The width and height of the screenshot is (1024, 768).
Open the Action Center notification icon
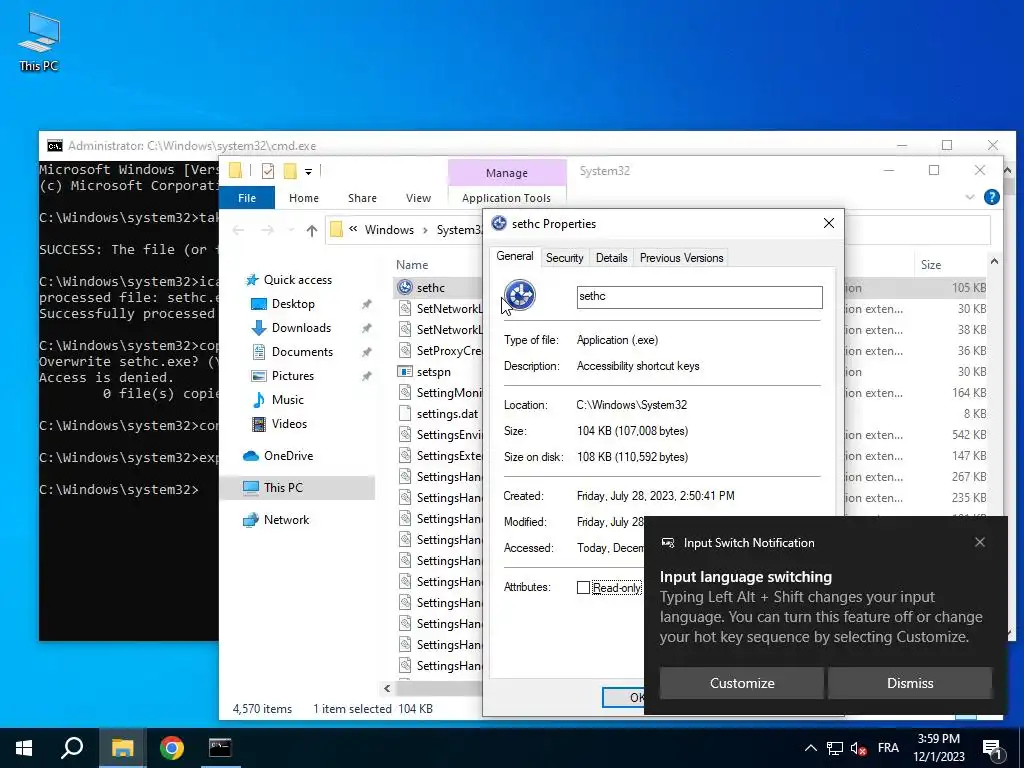(992, 749)
